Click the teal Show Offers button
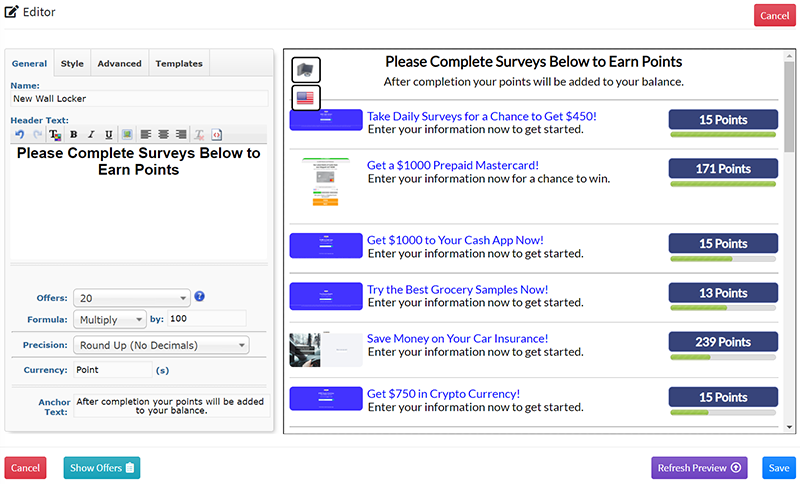The image size is (800, 484). [101, 468]
